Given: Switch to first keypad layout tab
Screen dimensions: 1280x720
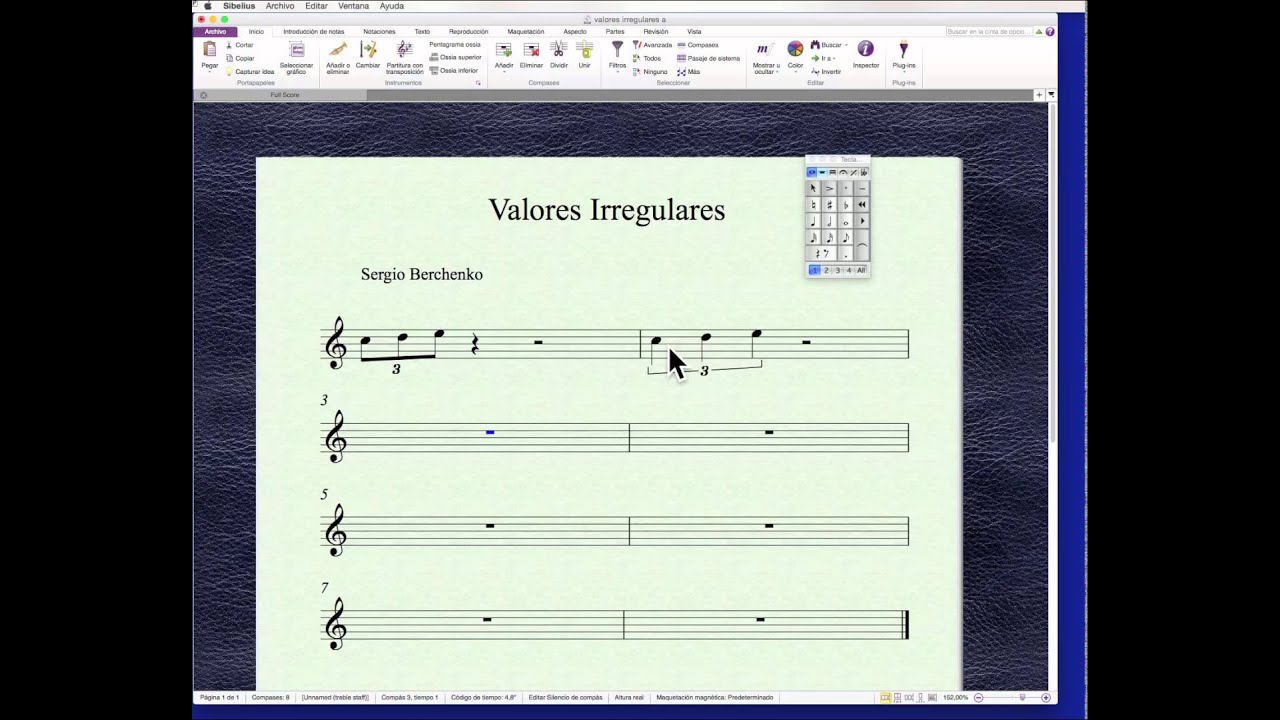Looking at the screenshot, I should [x=812, y=172].
